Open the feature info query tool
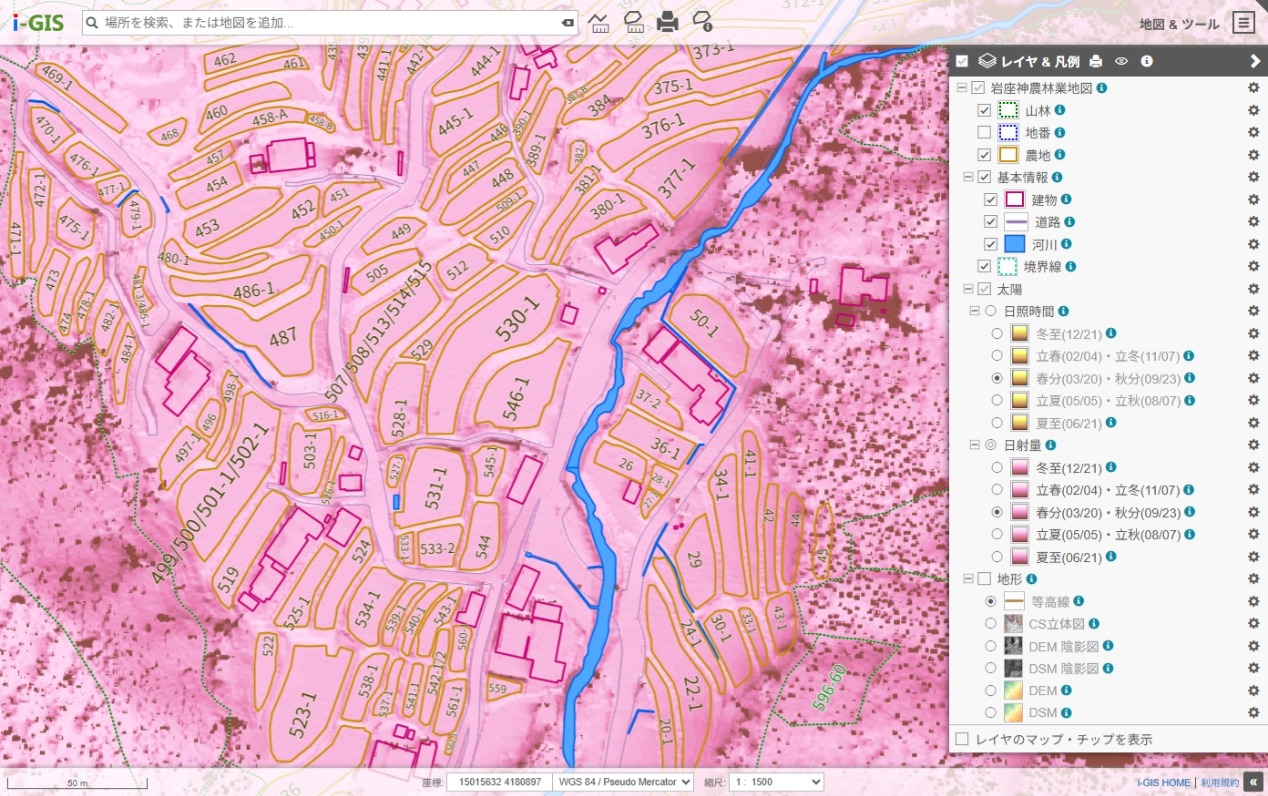The image size is (1268, 796). [x=703, y=22]
